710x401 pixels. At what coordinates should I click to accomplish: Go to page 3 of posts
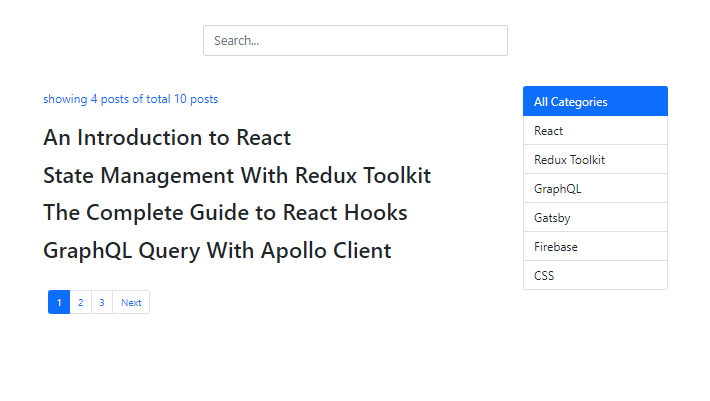[101, 303]
